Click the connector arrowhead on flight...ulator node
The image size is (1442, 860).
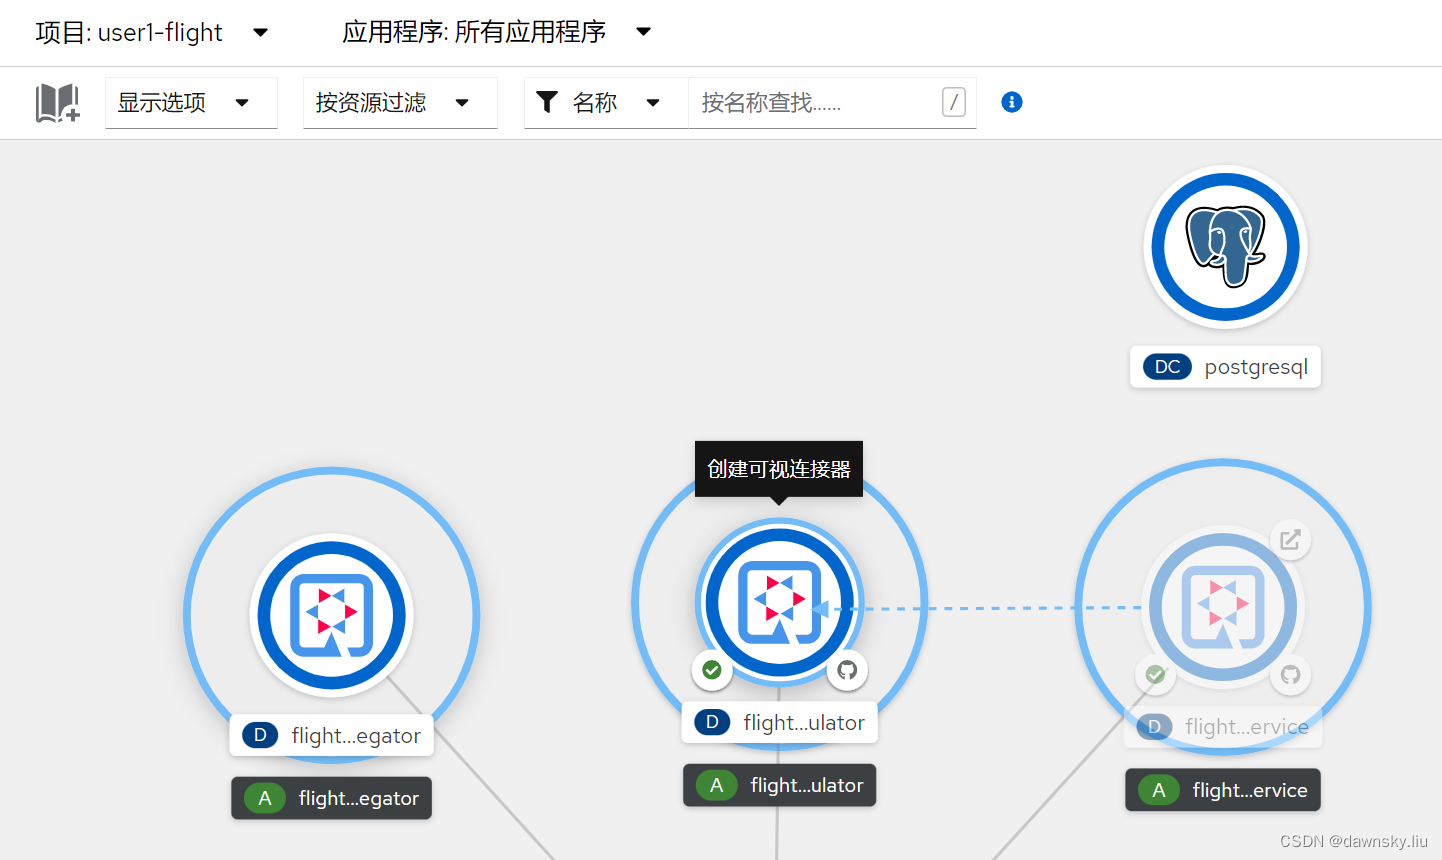point(820,609)
